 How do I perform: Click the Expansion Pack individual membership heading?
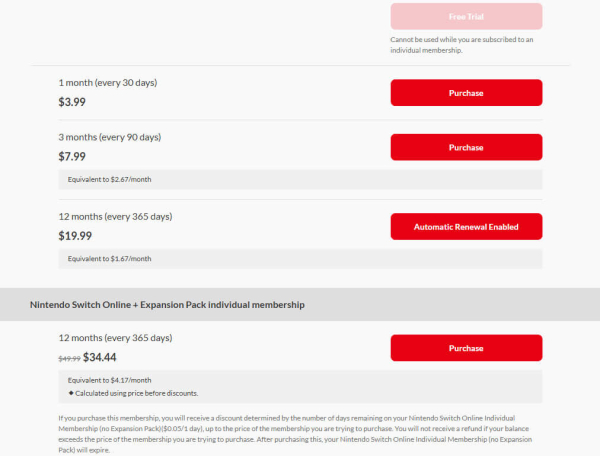point(167,304)
